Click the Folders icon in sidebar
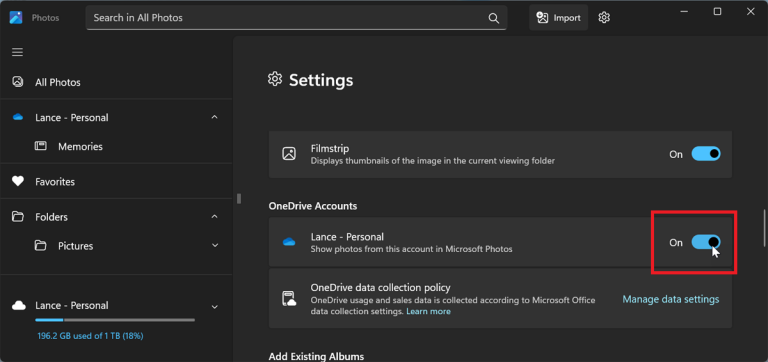Screen dimensions: 768x362 click(18, 217)
